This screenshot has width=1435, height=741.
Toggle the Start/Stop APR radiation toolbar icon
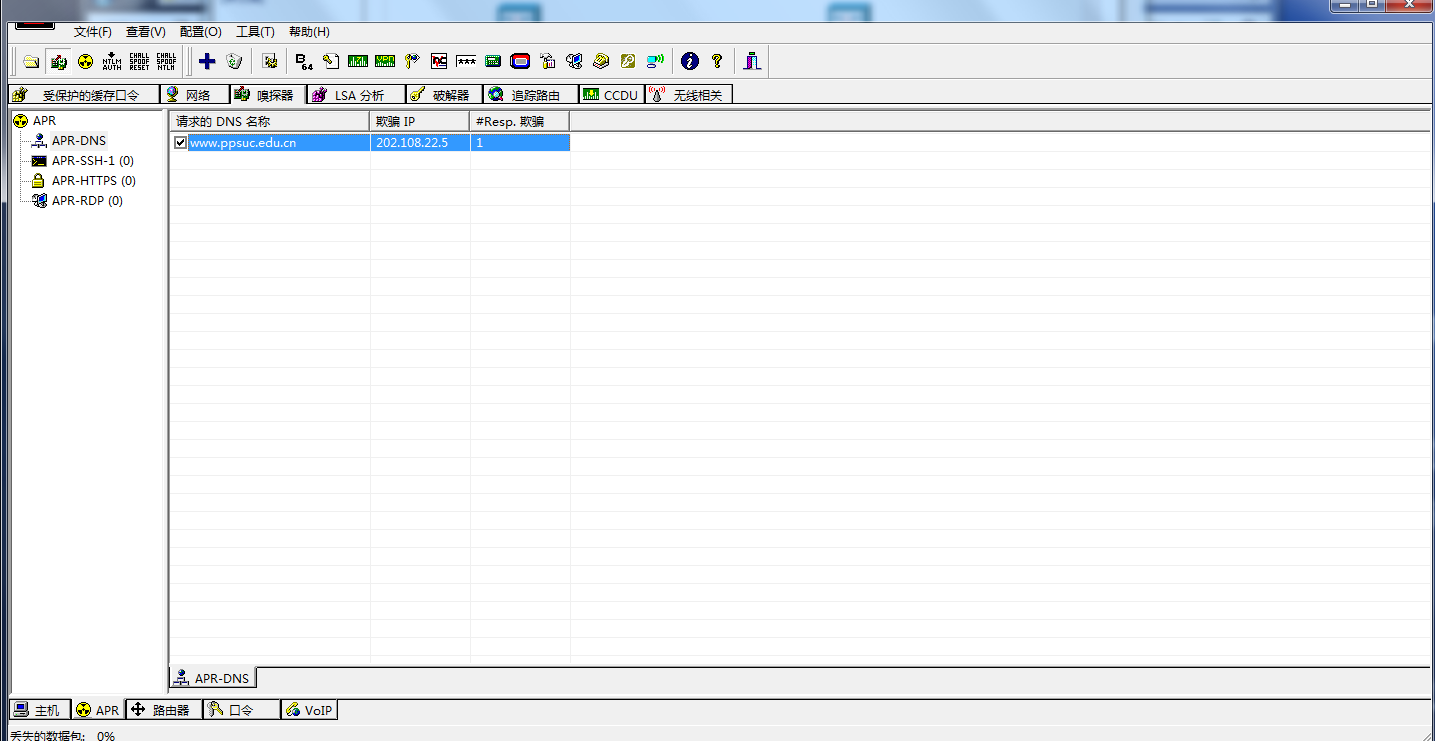85,62
